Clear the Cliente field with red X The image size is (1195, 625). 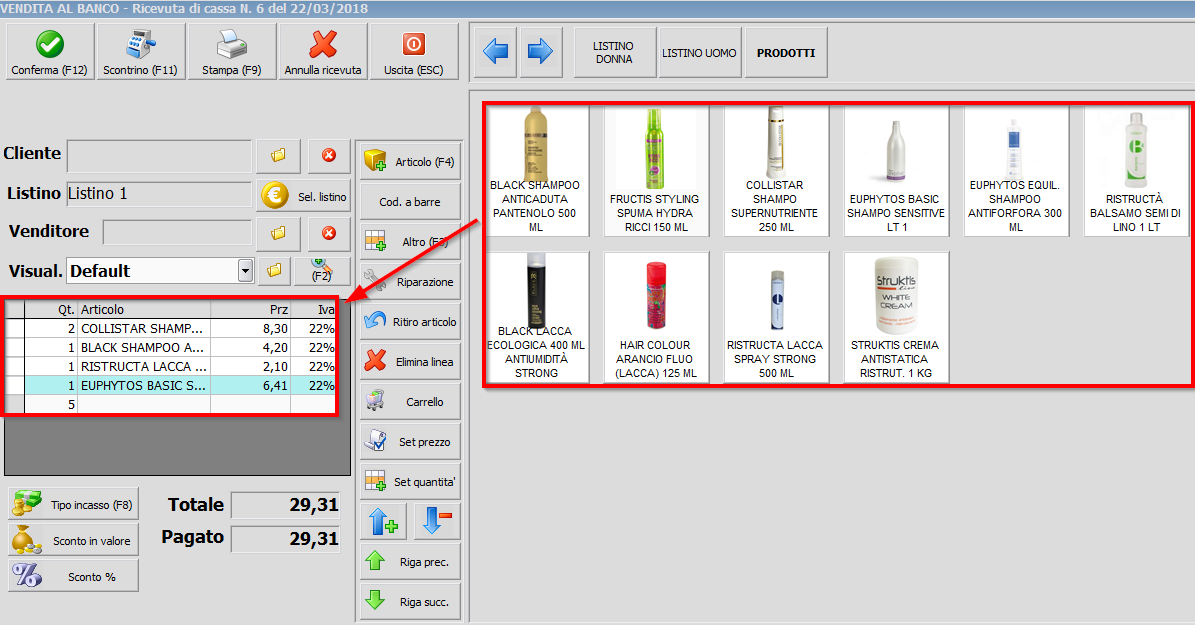[329, 155]
